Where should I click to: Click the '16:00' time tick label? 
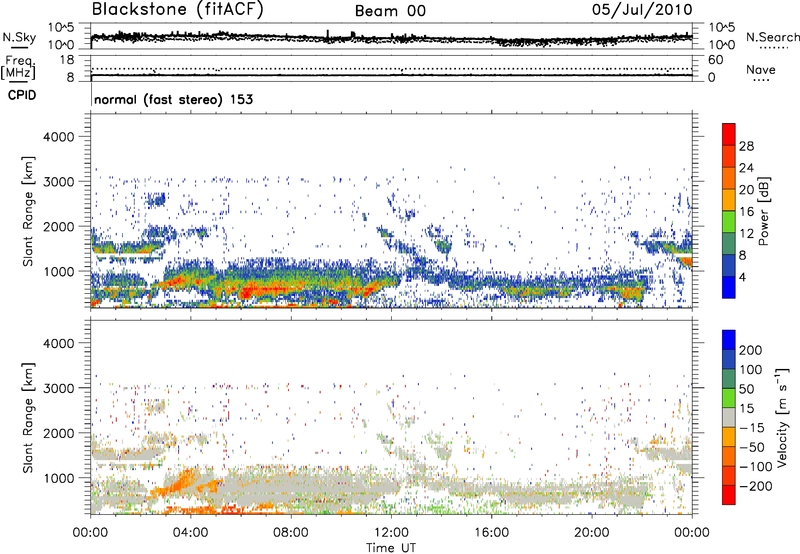(491, 533)
